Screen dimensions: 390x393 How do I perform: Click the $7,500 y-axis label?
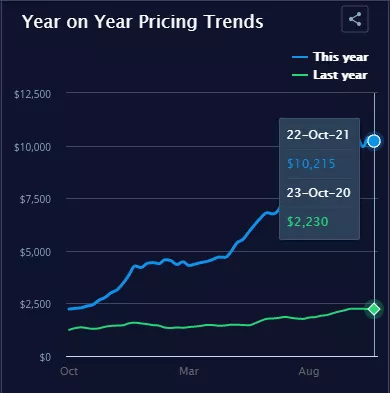[x=35, y=199]
